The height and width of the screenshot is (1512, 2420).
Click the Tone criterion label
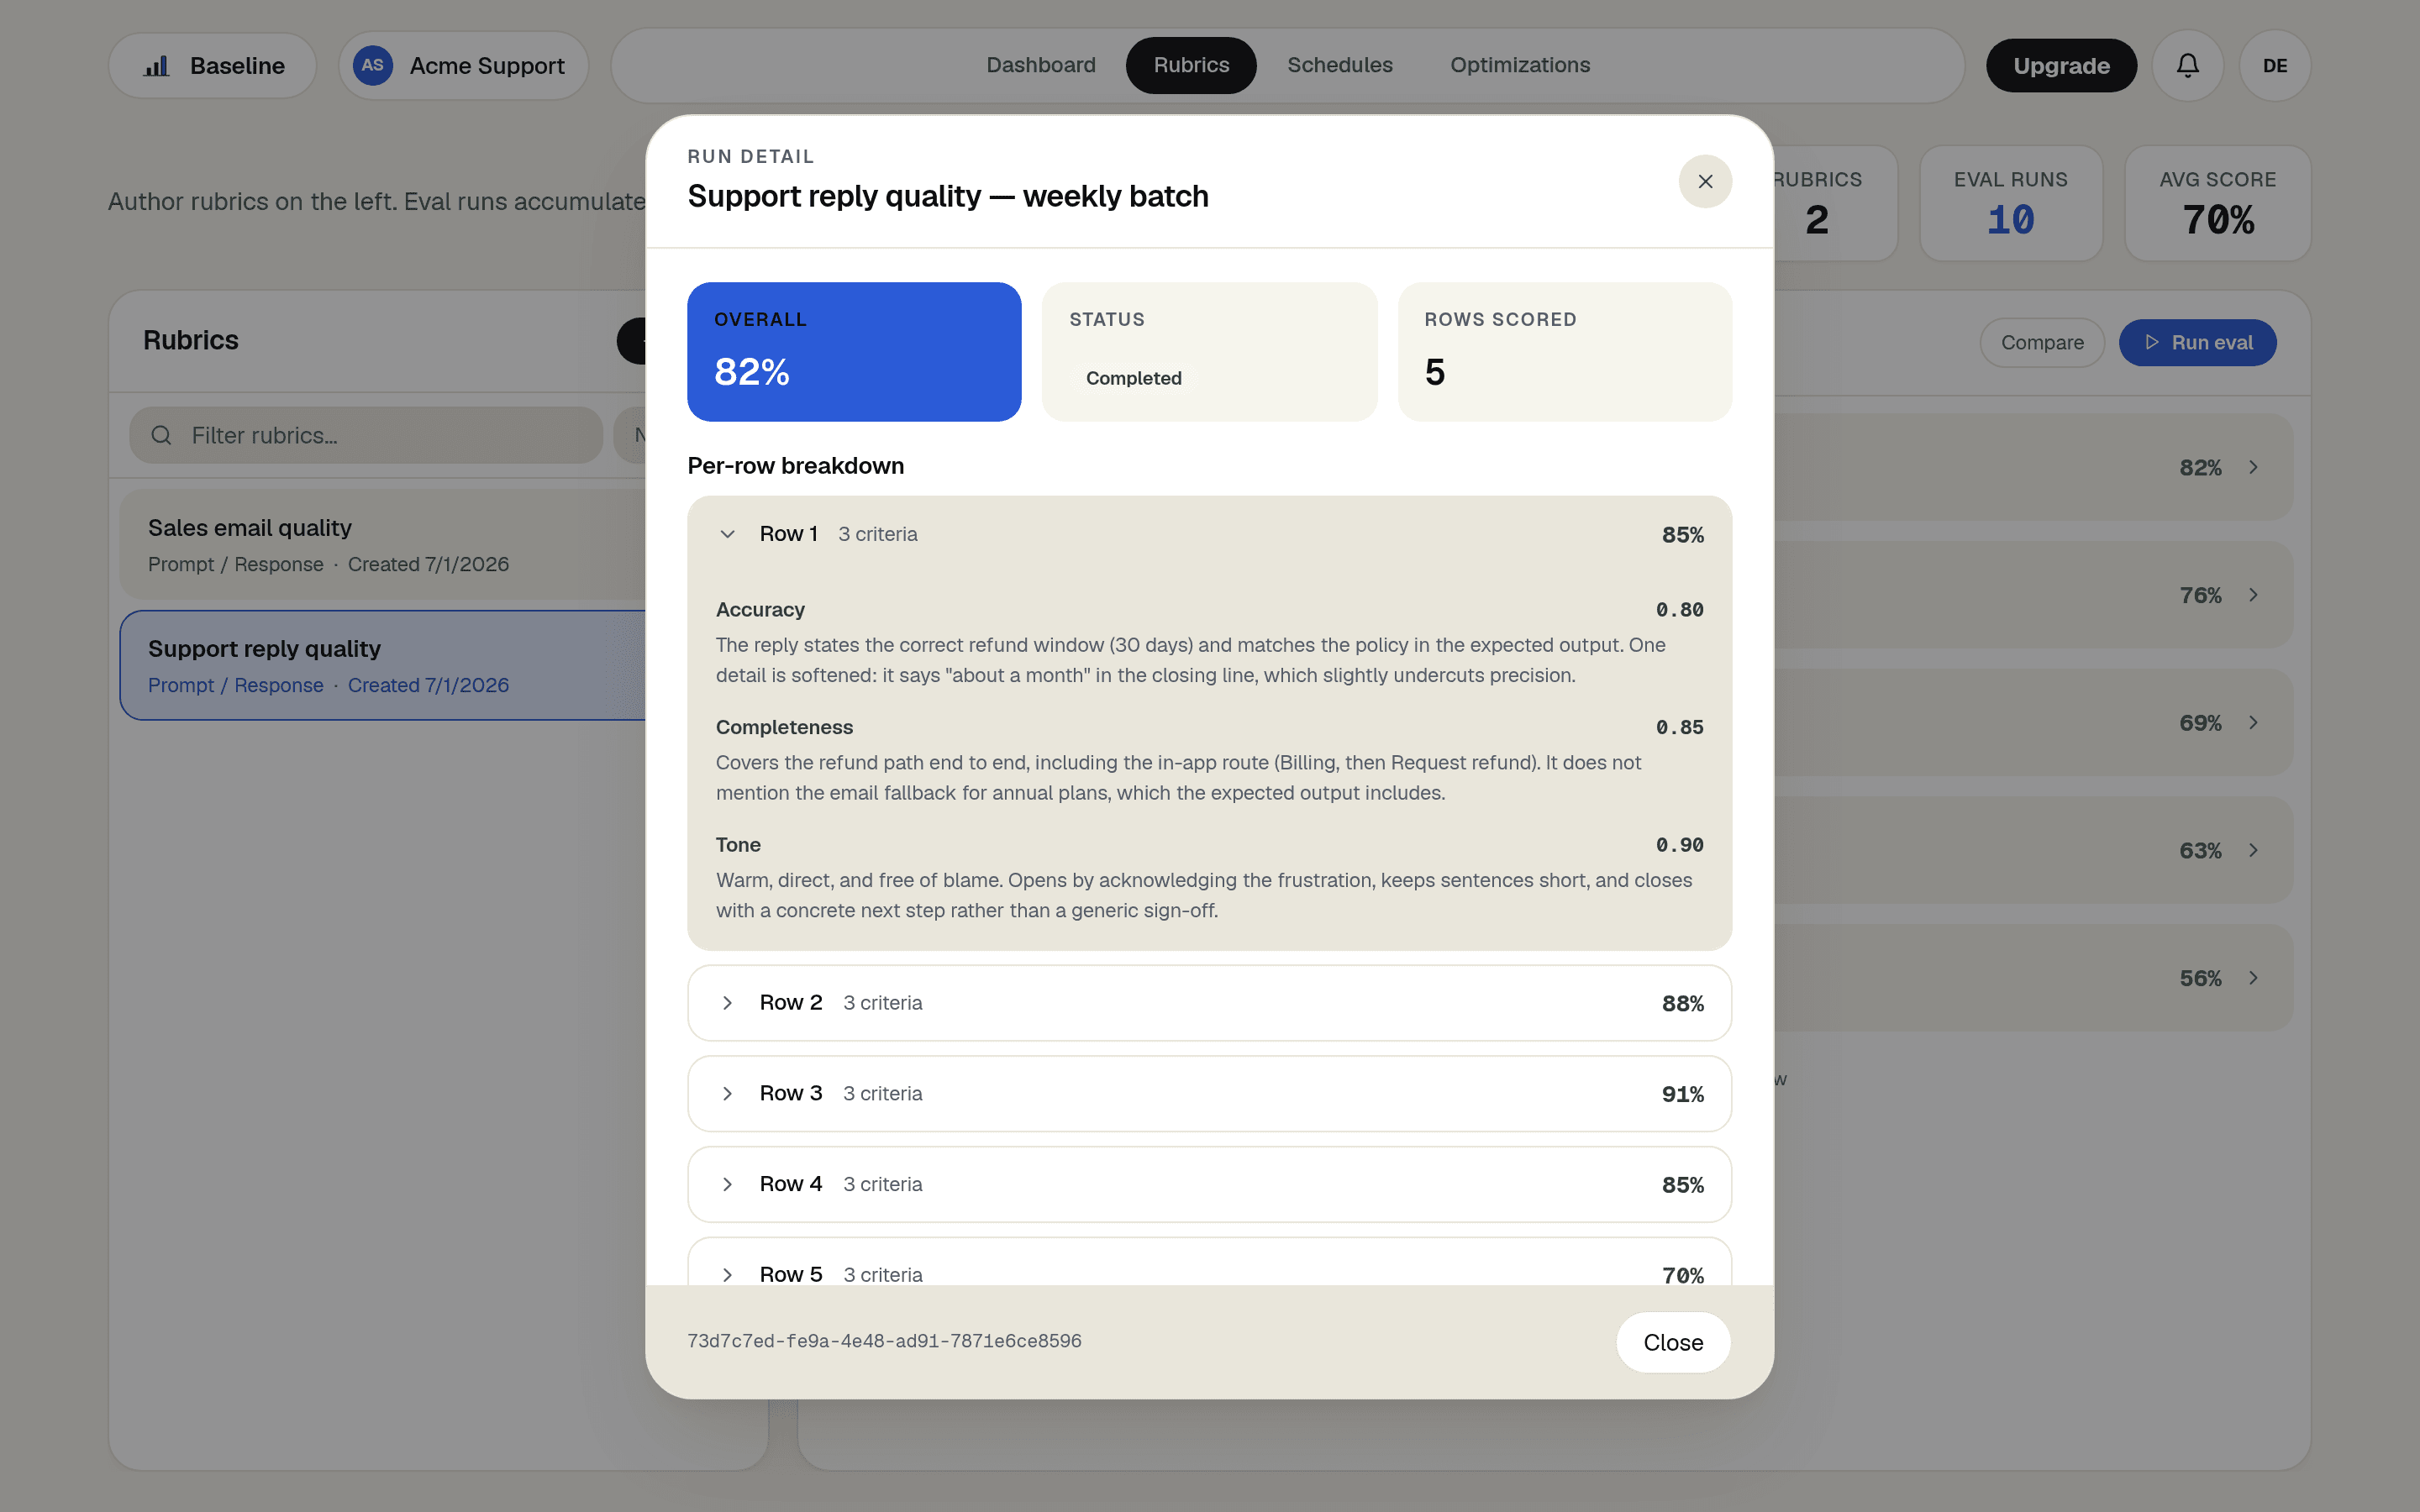pos(738,845)
